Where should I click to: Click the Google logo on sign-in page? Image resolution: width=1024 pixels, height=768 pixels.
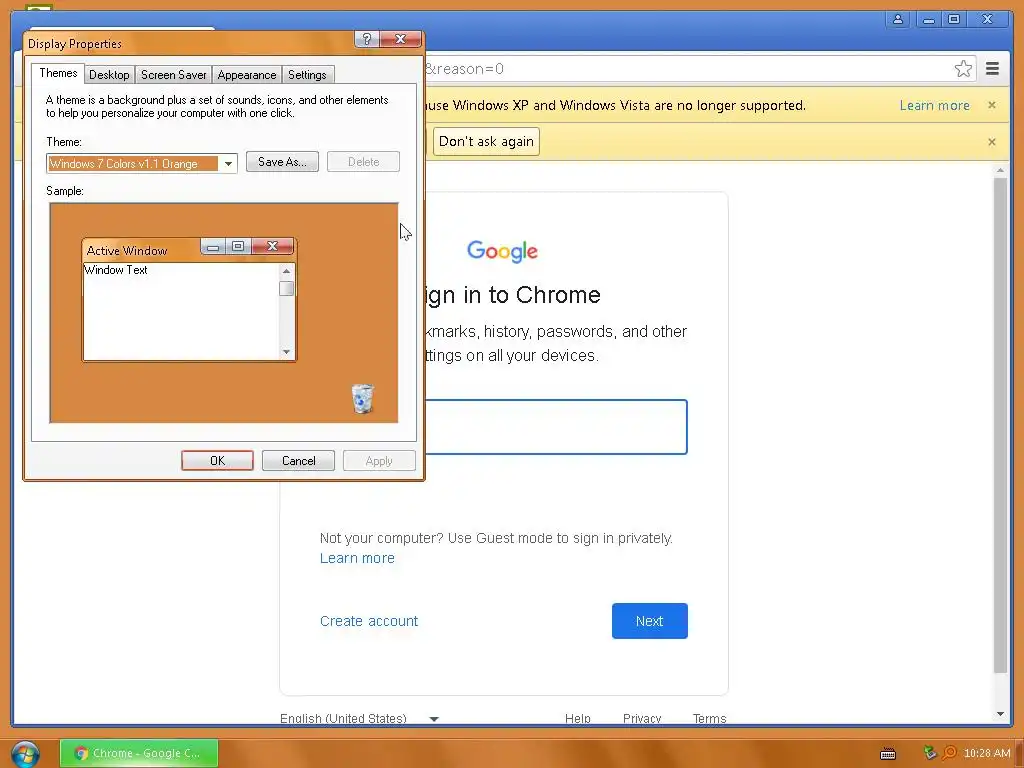point(502,251)
